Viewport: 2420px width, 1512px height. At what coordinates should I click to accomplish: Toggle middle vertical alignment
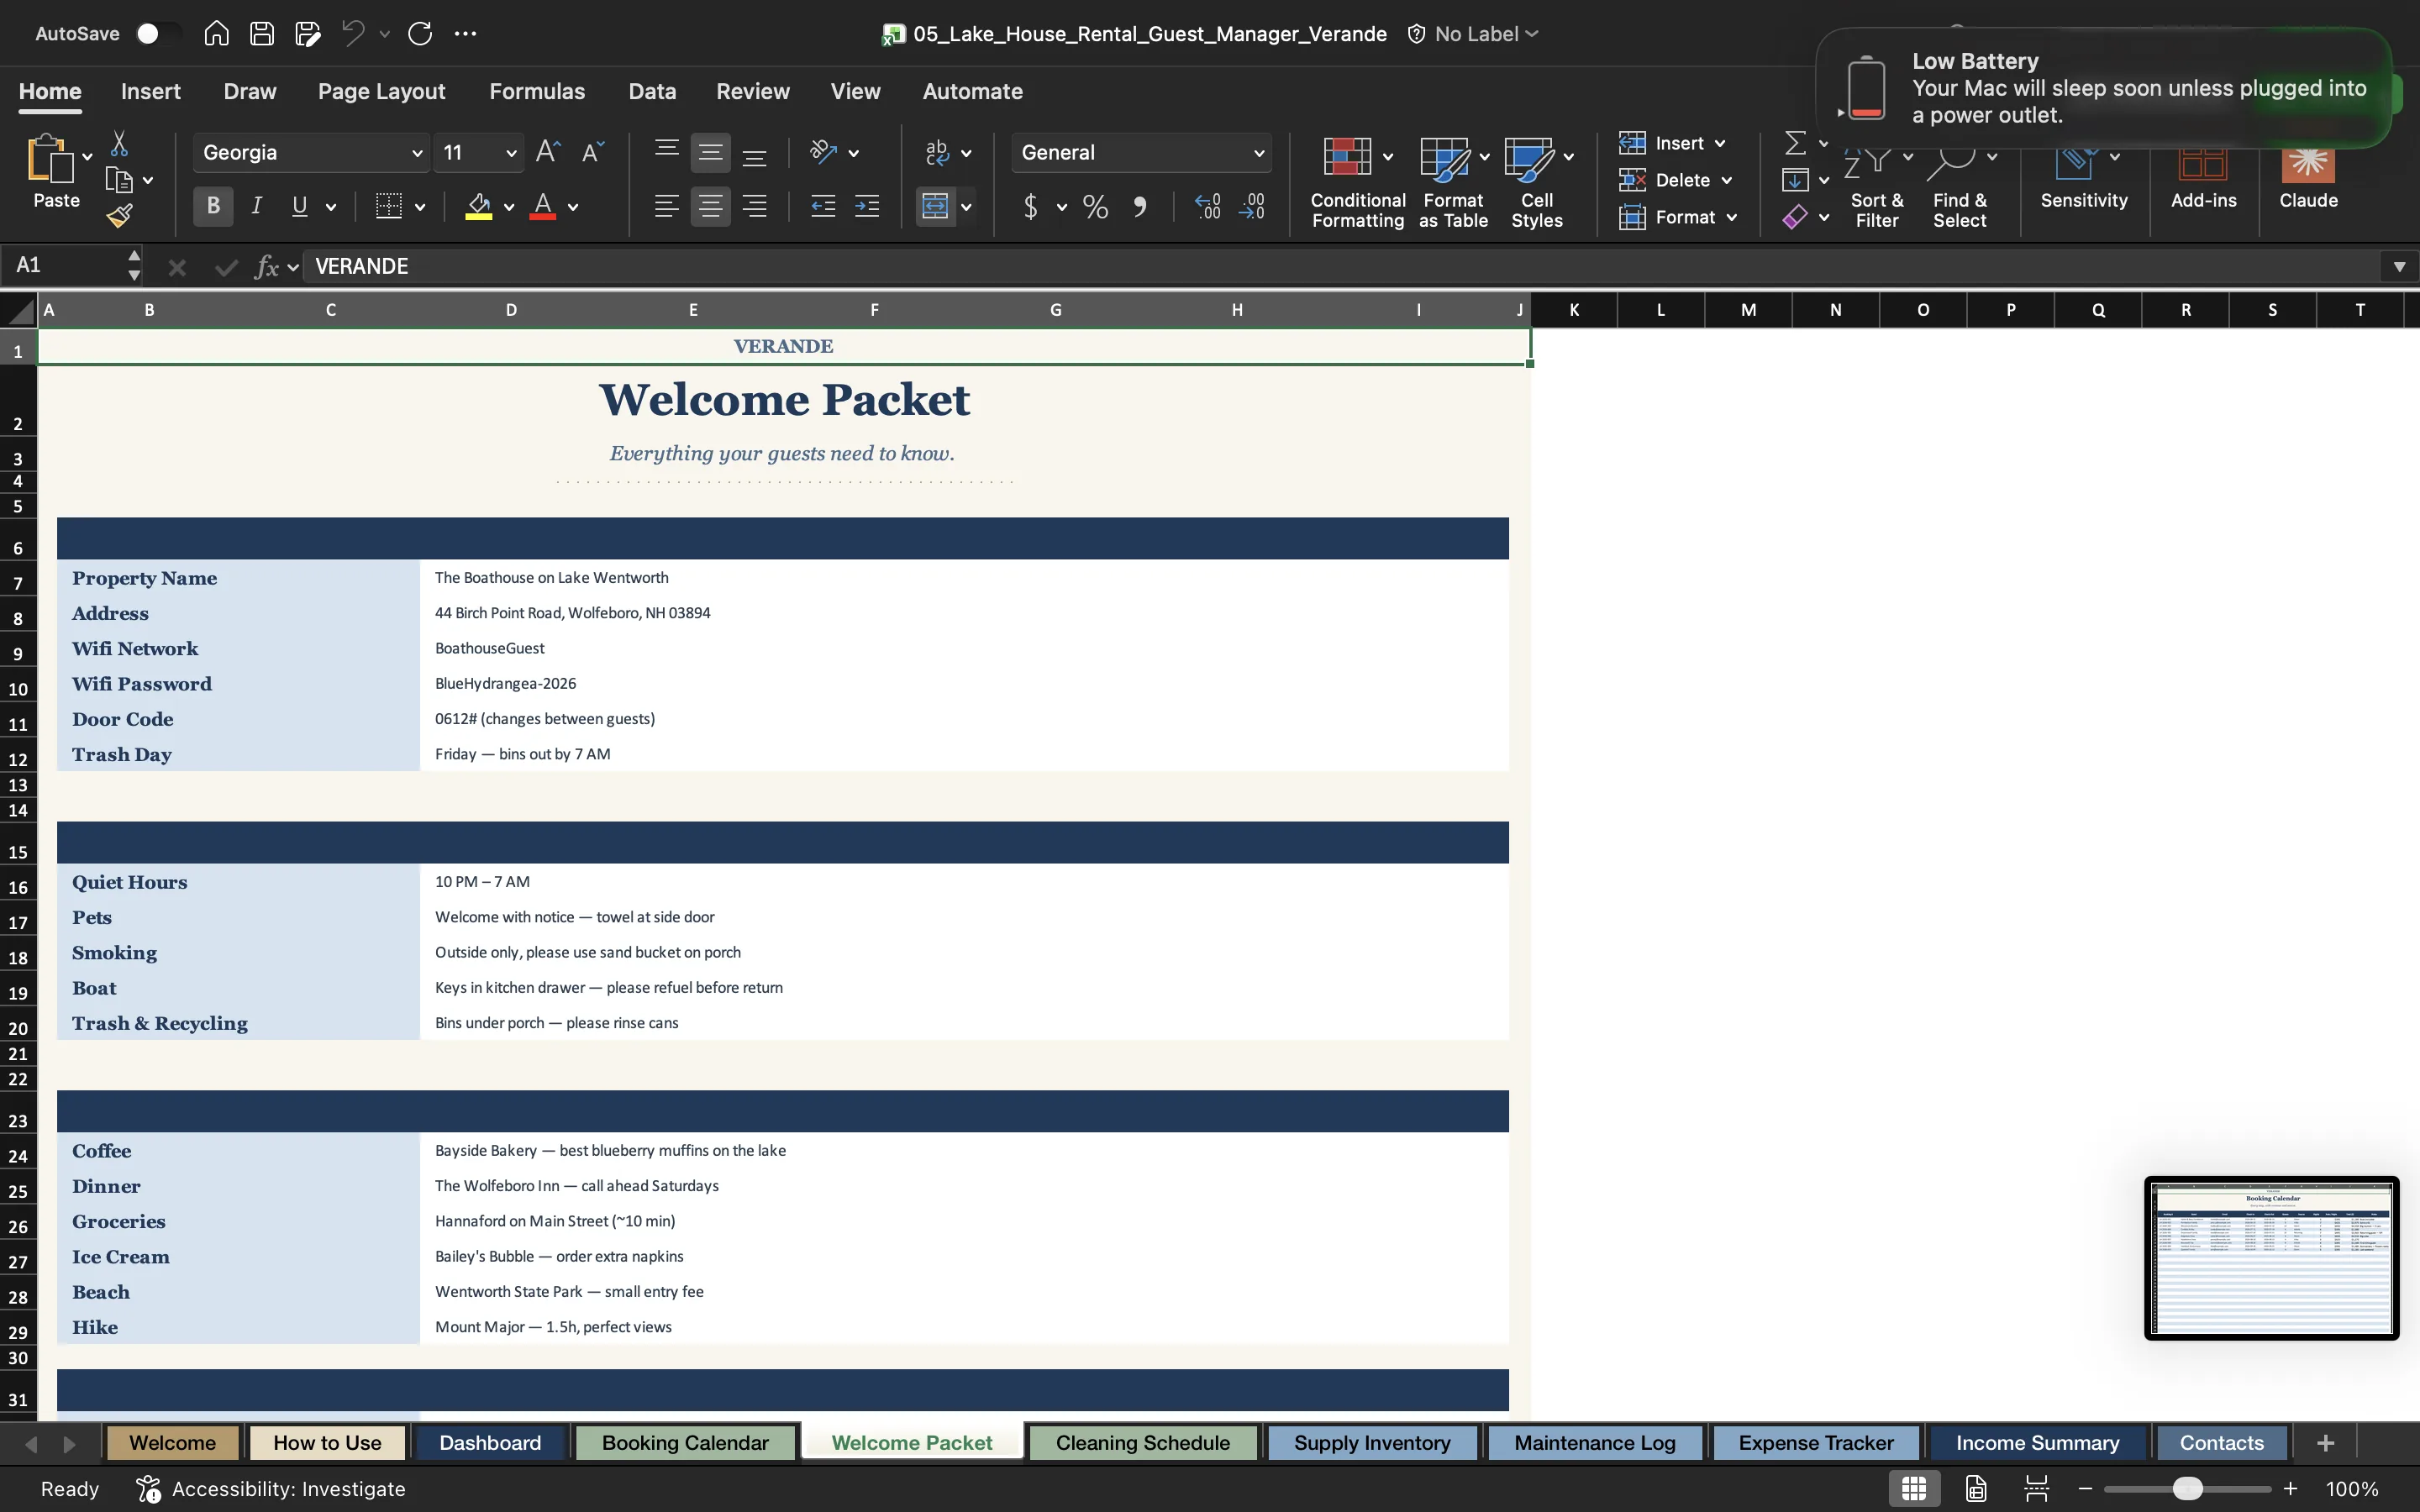[x=710, y=153]
